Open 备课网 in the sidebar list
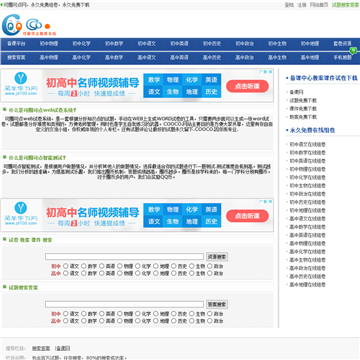 pos(296,92)
